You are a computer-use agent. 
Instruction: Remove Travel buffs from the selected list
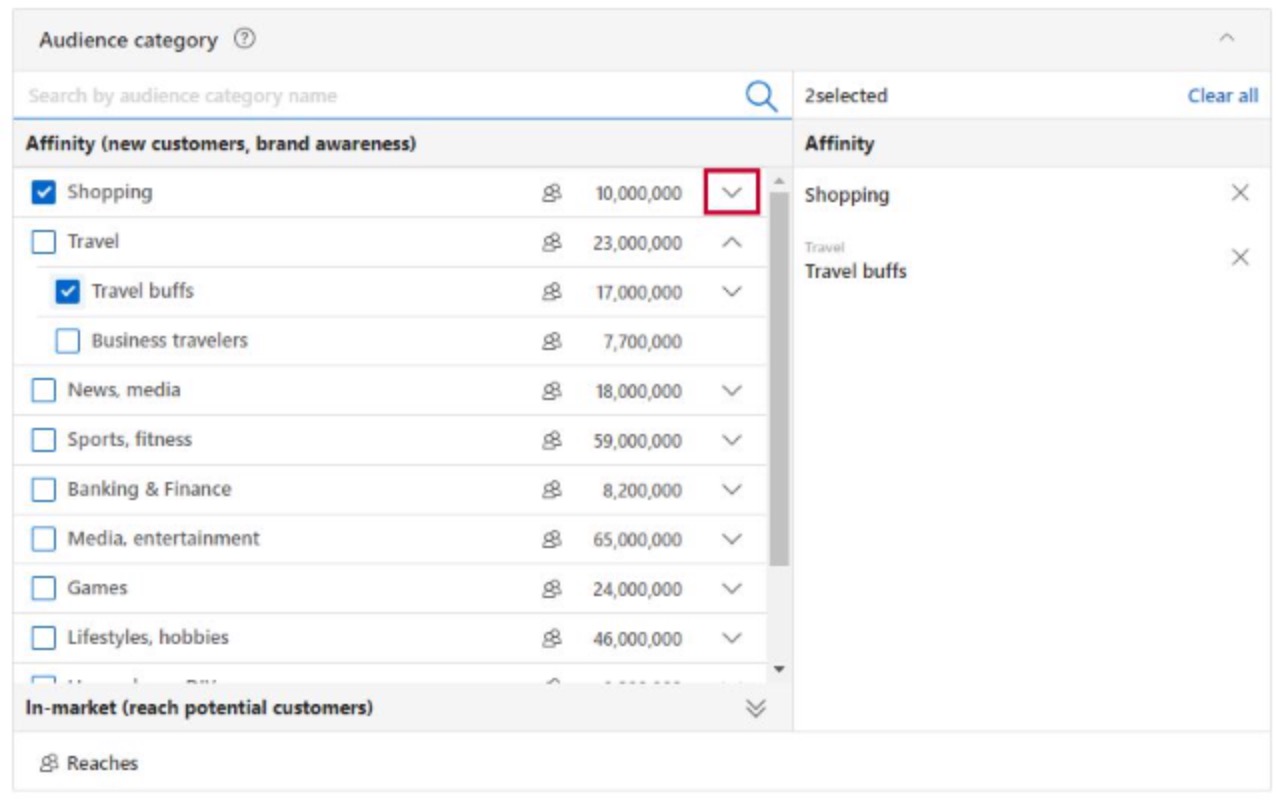click(x=1240, y=258)
